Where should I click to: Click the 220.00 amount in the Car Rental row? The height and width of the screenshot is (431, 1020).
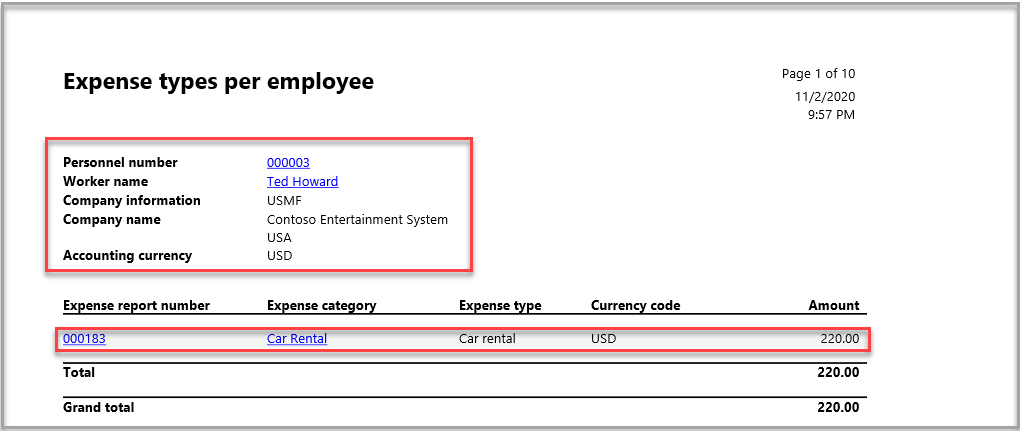pos(840,339)
